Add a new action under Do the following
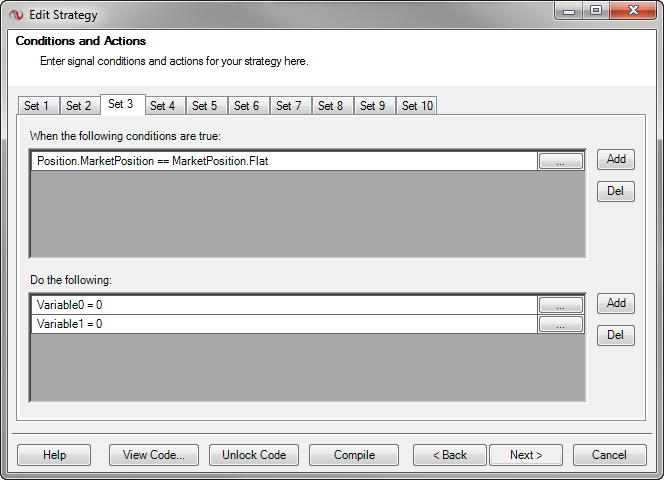The width and height of the screenshot is (664, 480). (x=616, y=303)
